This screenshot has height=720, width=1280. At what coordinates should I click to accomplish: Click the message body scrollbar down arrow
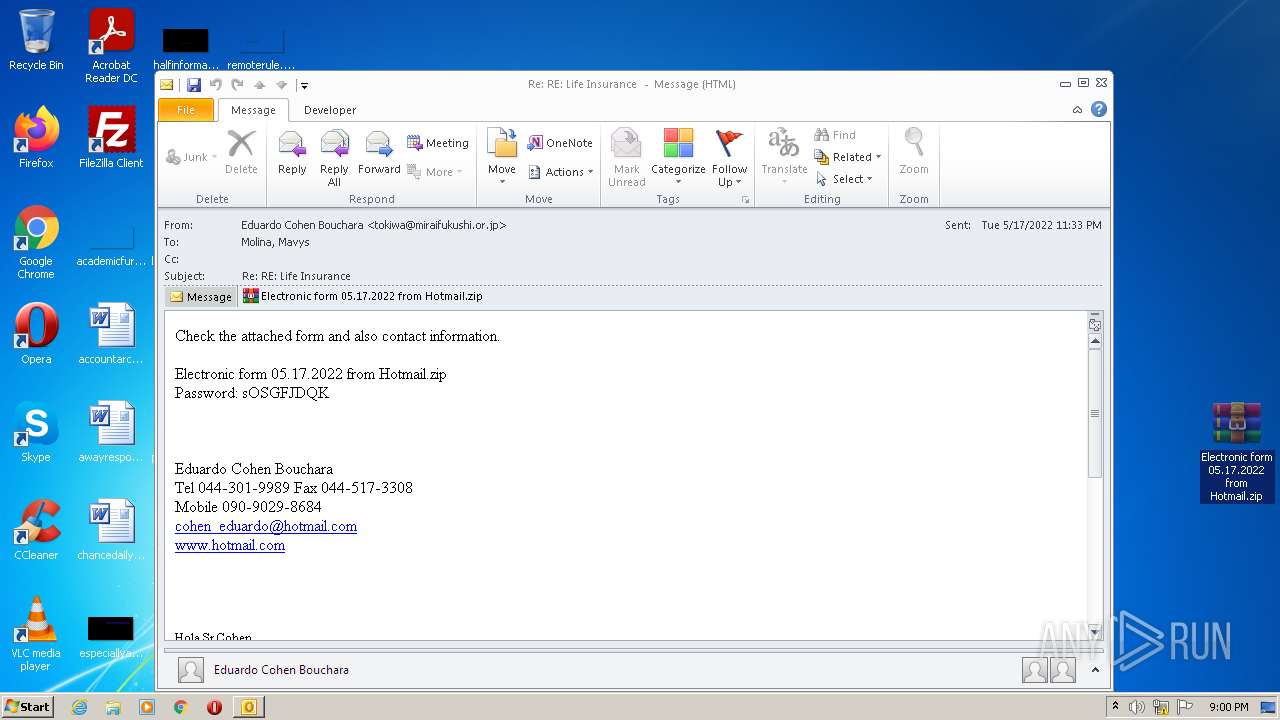tap(1095, 631)
